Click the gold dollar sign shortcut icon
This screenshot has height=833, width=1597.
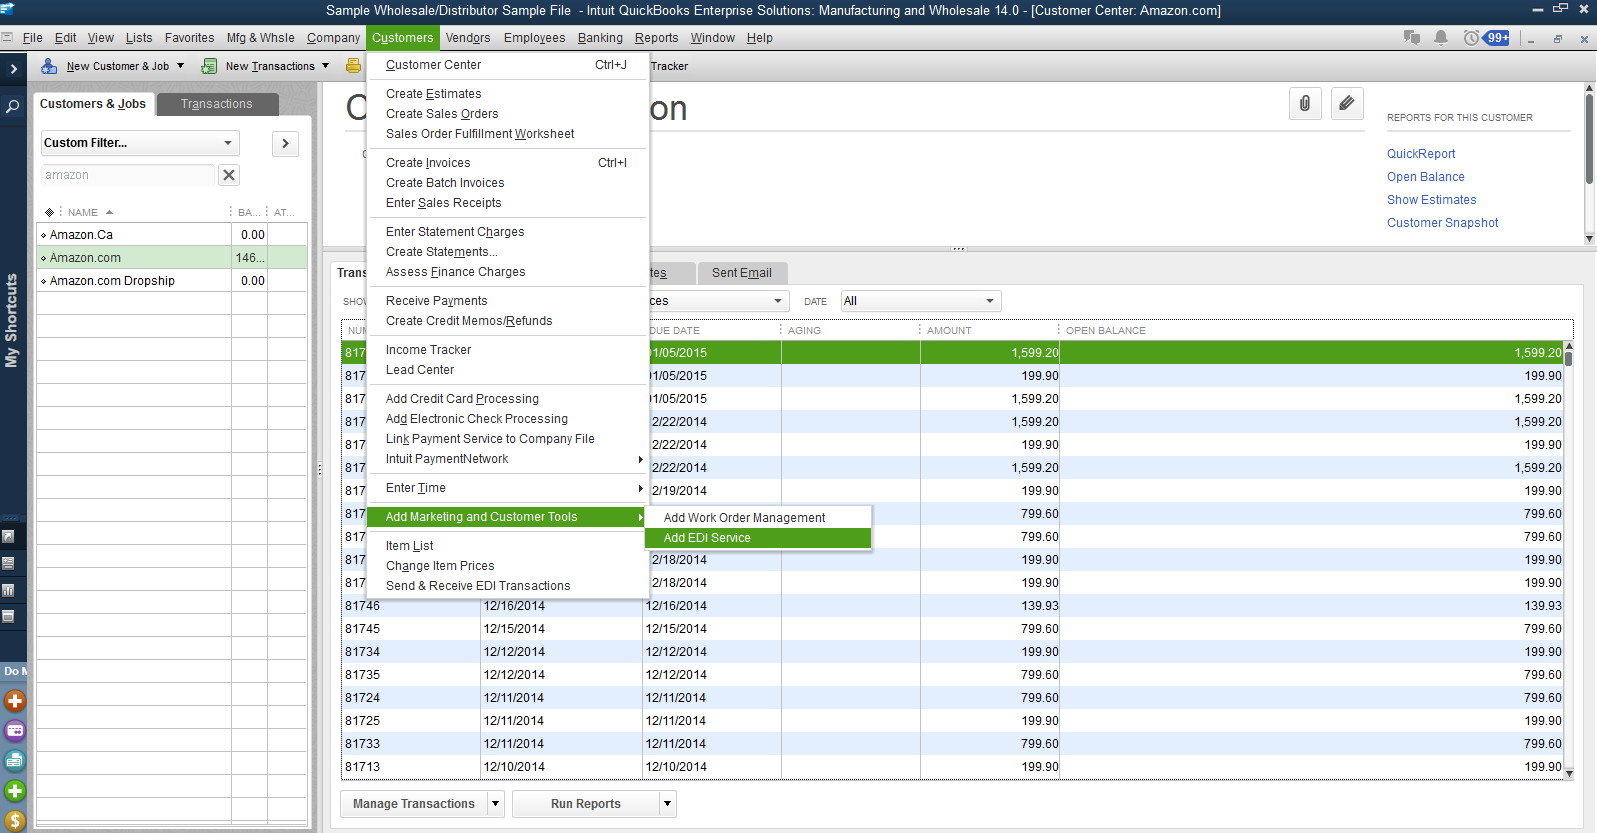pos(15,821)
